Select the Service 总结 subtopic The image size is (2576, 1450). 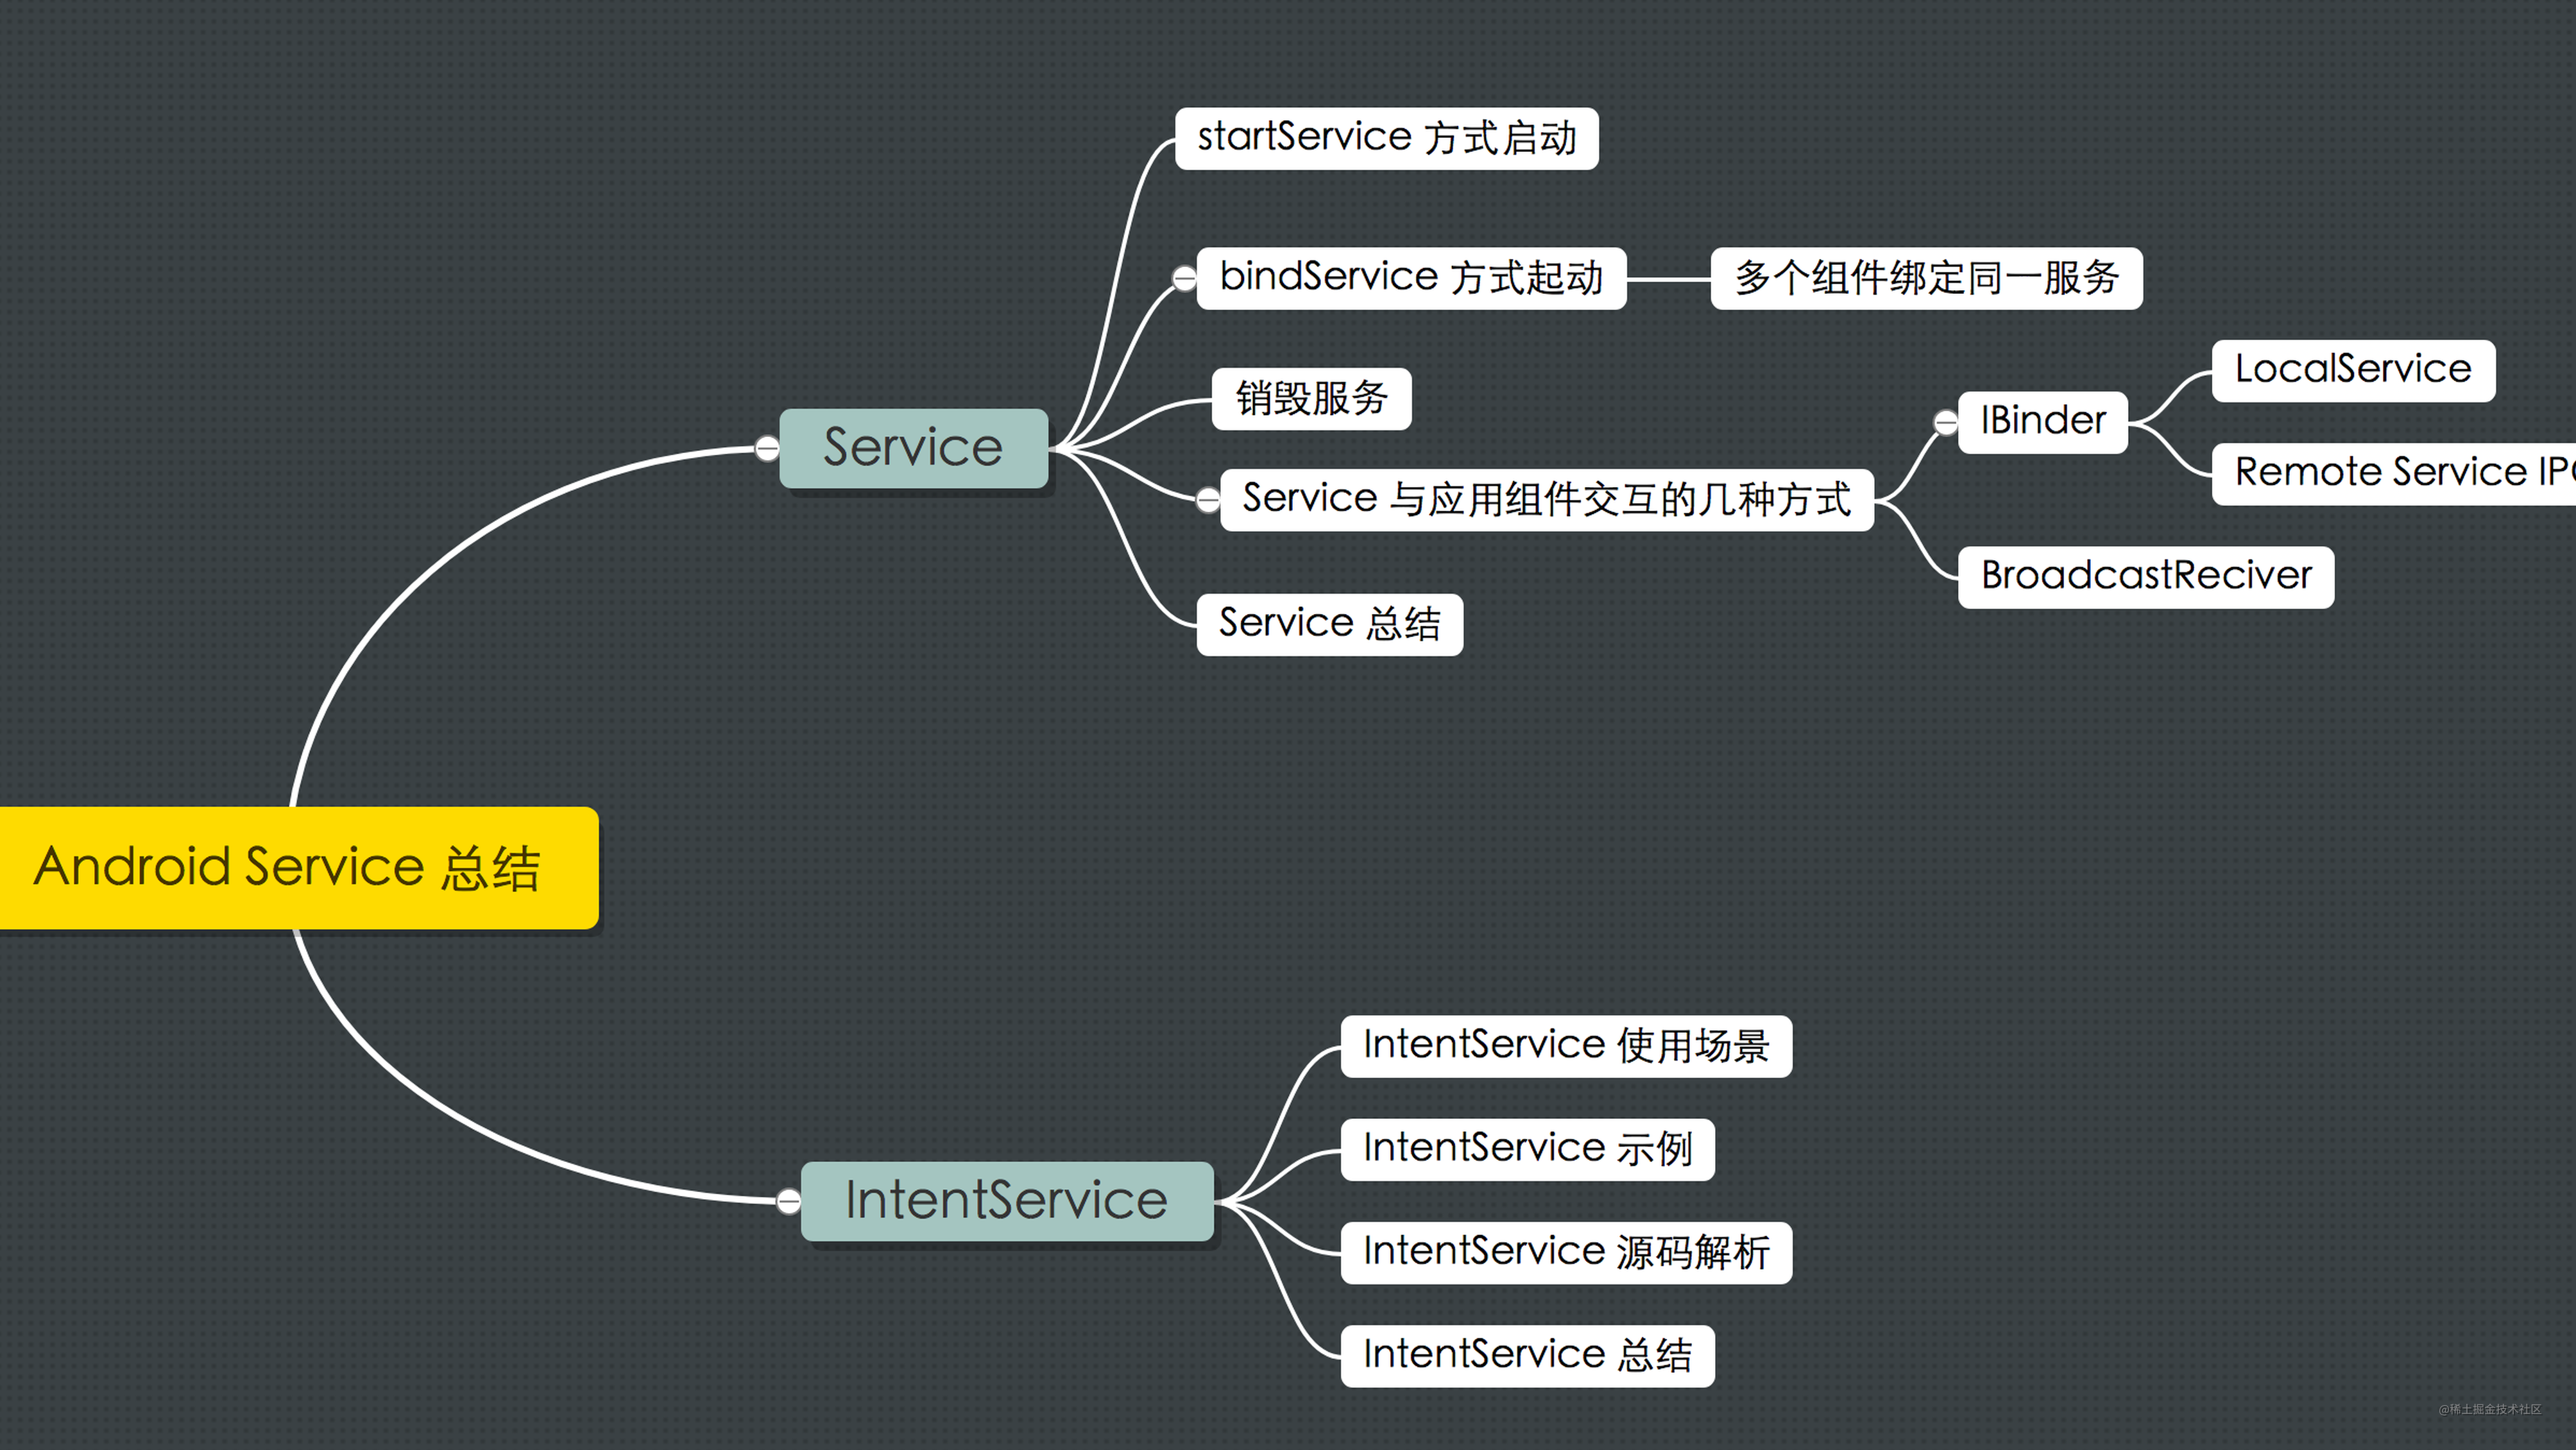pyautogui.click(x=1329, y=625)
